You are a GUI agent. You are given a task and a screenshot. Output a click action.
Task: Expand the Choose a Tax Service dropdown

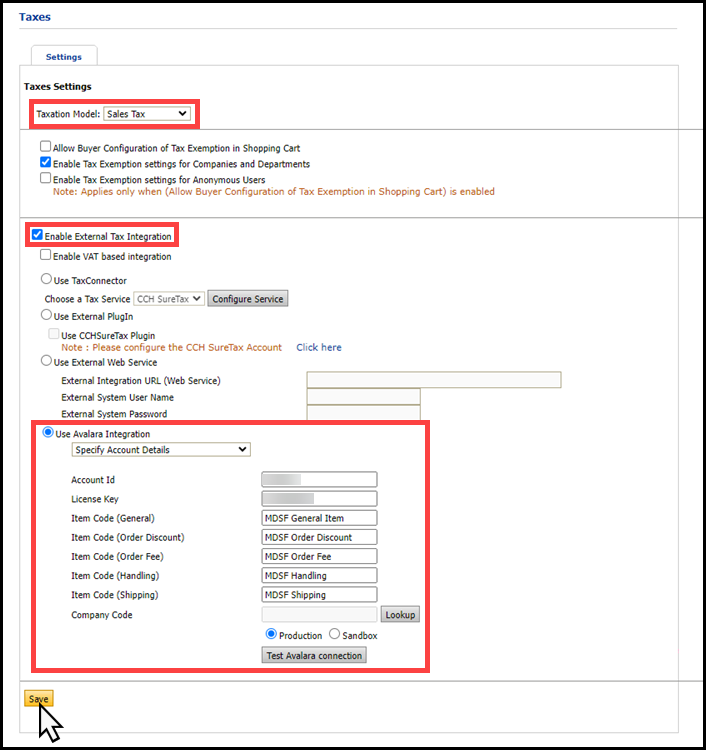(x=169, y=298)
